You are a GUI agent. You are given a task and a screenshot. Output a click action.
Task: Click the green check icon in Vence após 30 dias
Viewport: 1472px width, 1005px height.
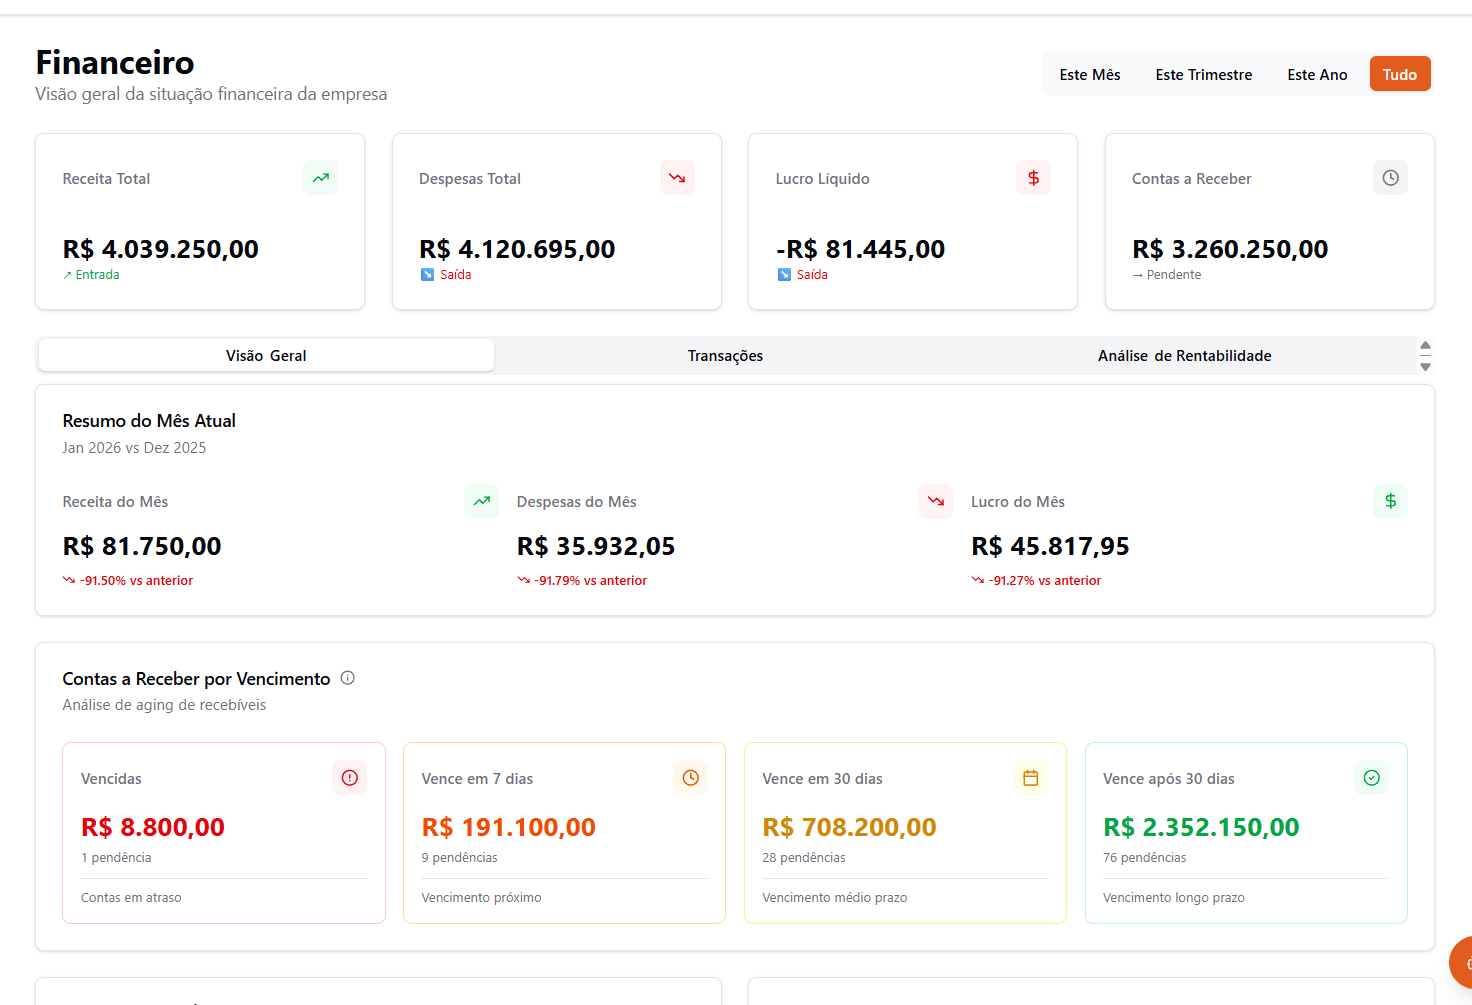coord(1371,778)
